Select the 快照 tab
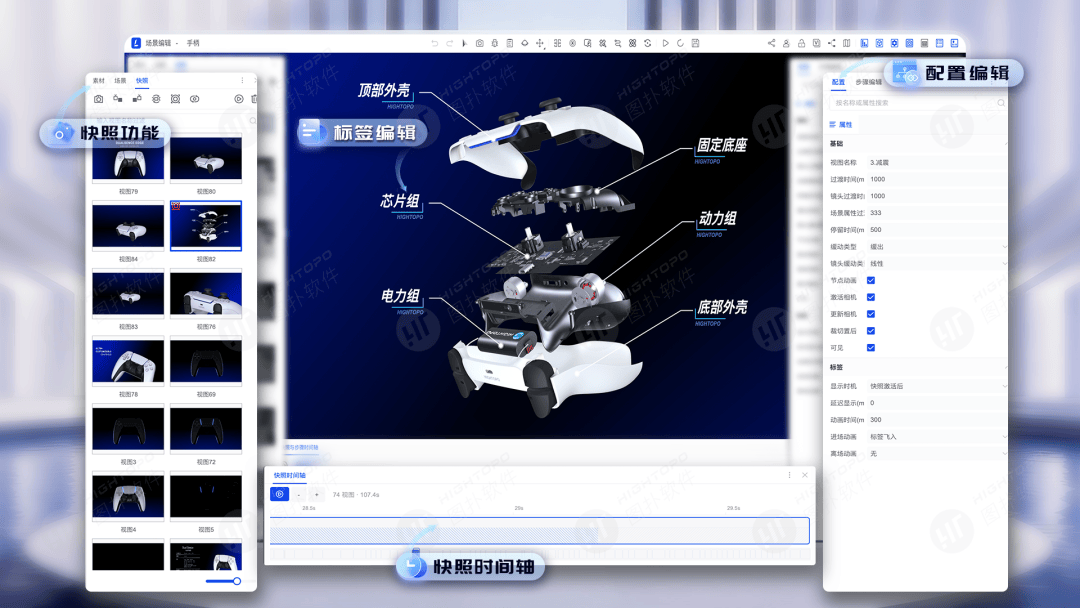Viewport: 1080px width, 608px height. [x=142, y=81]
